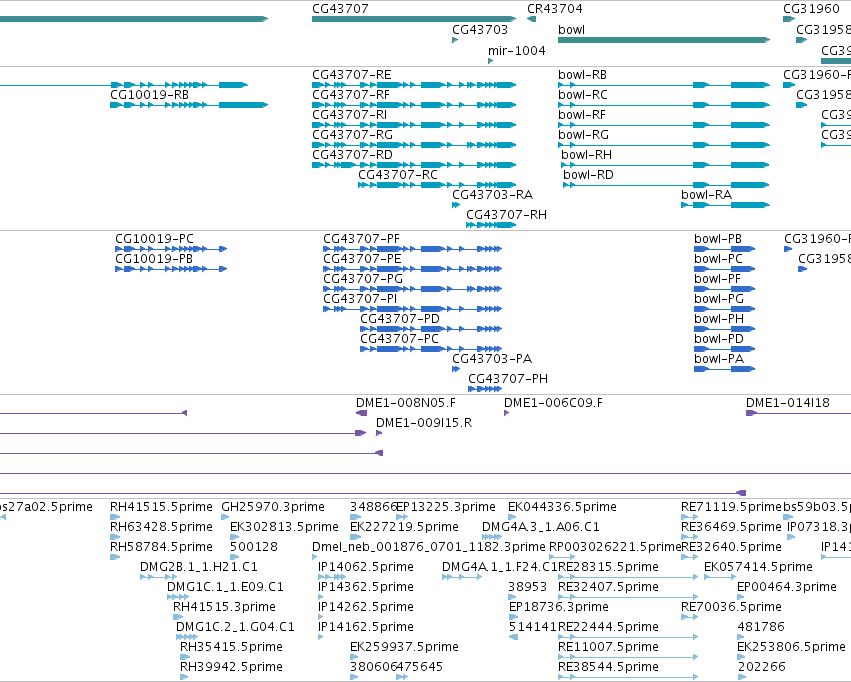The image size is (851, 682).
Task: Select the CG43707-PF protein label
Action: 361,239
